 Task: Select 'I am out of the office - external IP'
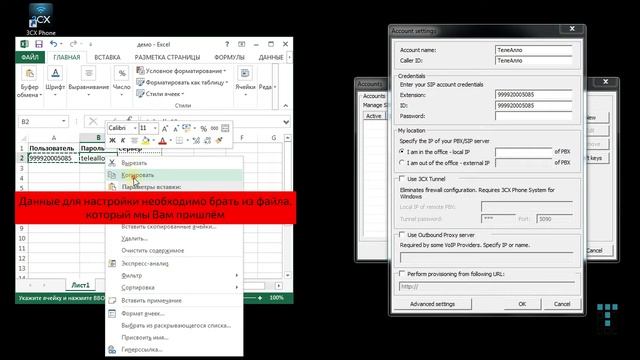click(402, 162)
